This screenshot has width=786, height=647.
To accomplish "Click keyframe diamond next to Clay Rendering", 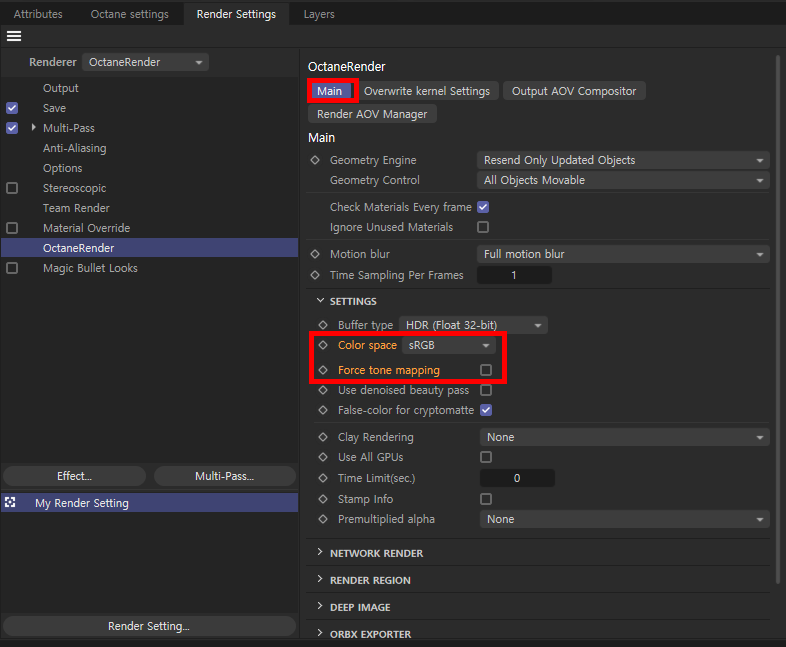I will coord(323,437).
